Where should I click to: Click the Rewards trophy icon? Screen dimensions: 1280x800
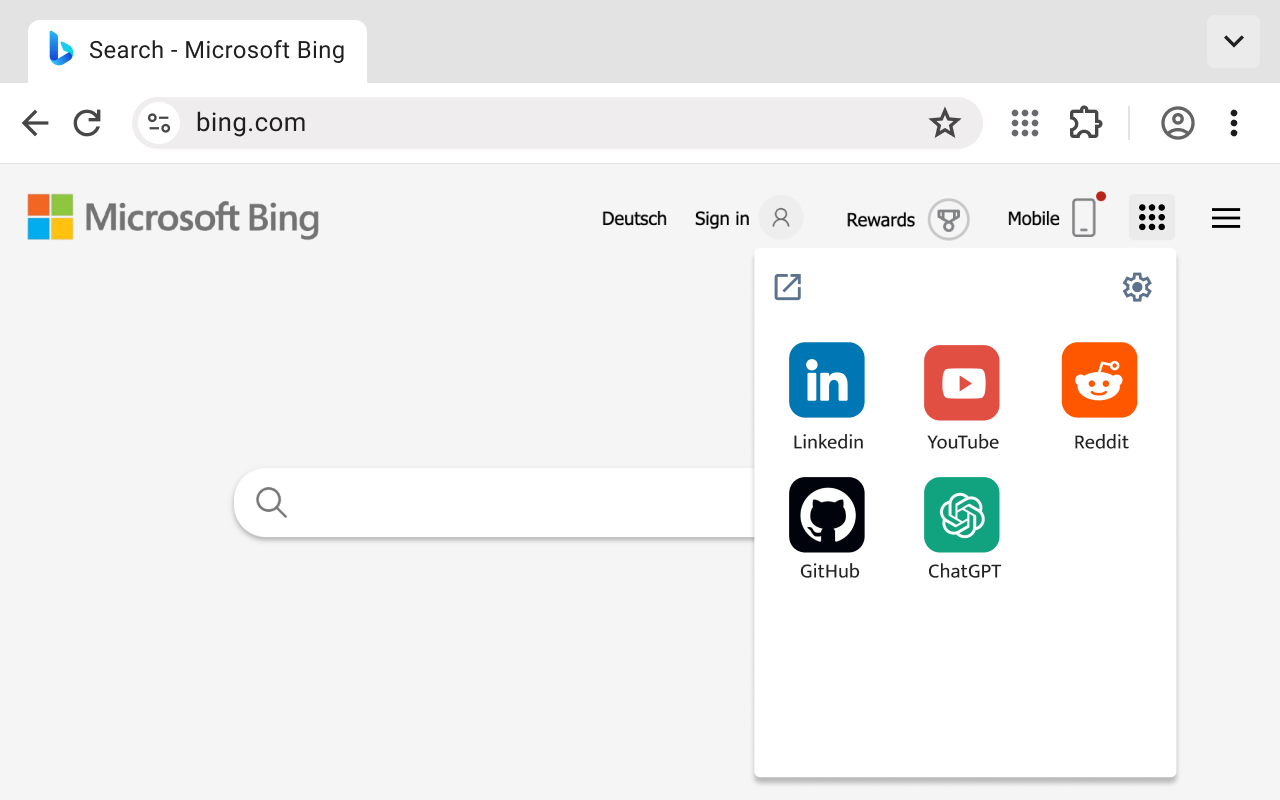(x=949, y=220)
